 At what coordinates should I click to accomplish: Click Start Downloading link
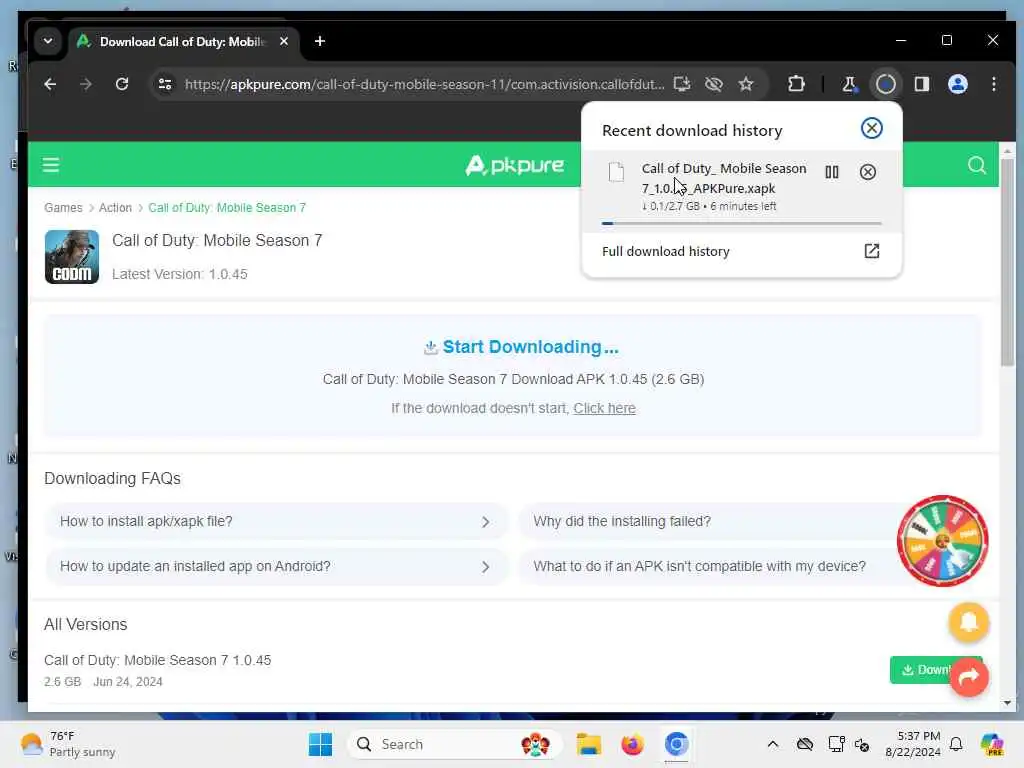pyautogui.click(x=520, y=347)
